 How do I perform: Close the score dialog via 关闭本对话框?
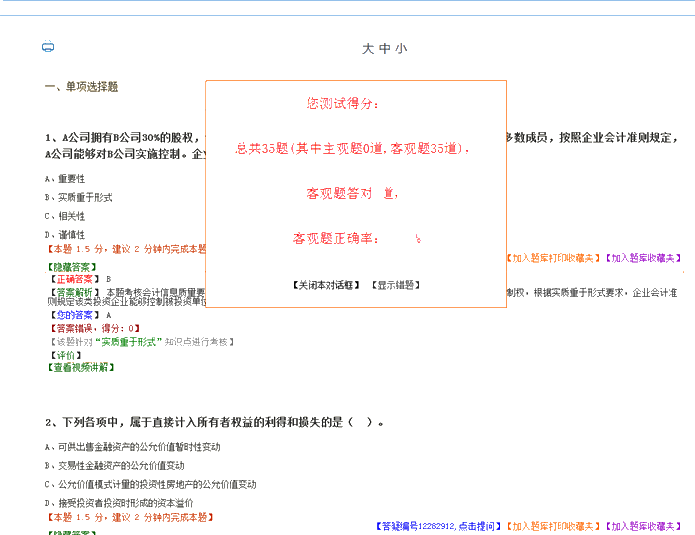coord(327,285)
